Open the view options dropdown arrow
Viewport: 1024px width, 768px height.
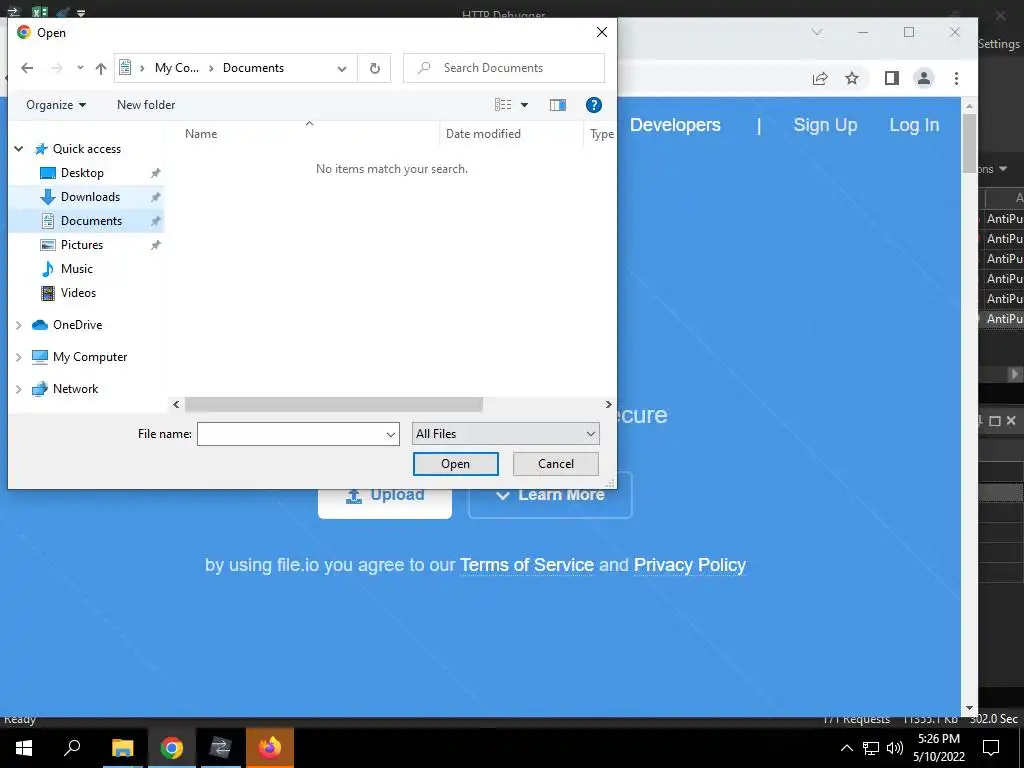click(524, 105)
